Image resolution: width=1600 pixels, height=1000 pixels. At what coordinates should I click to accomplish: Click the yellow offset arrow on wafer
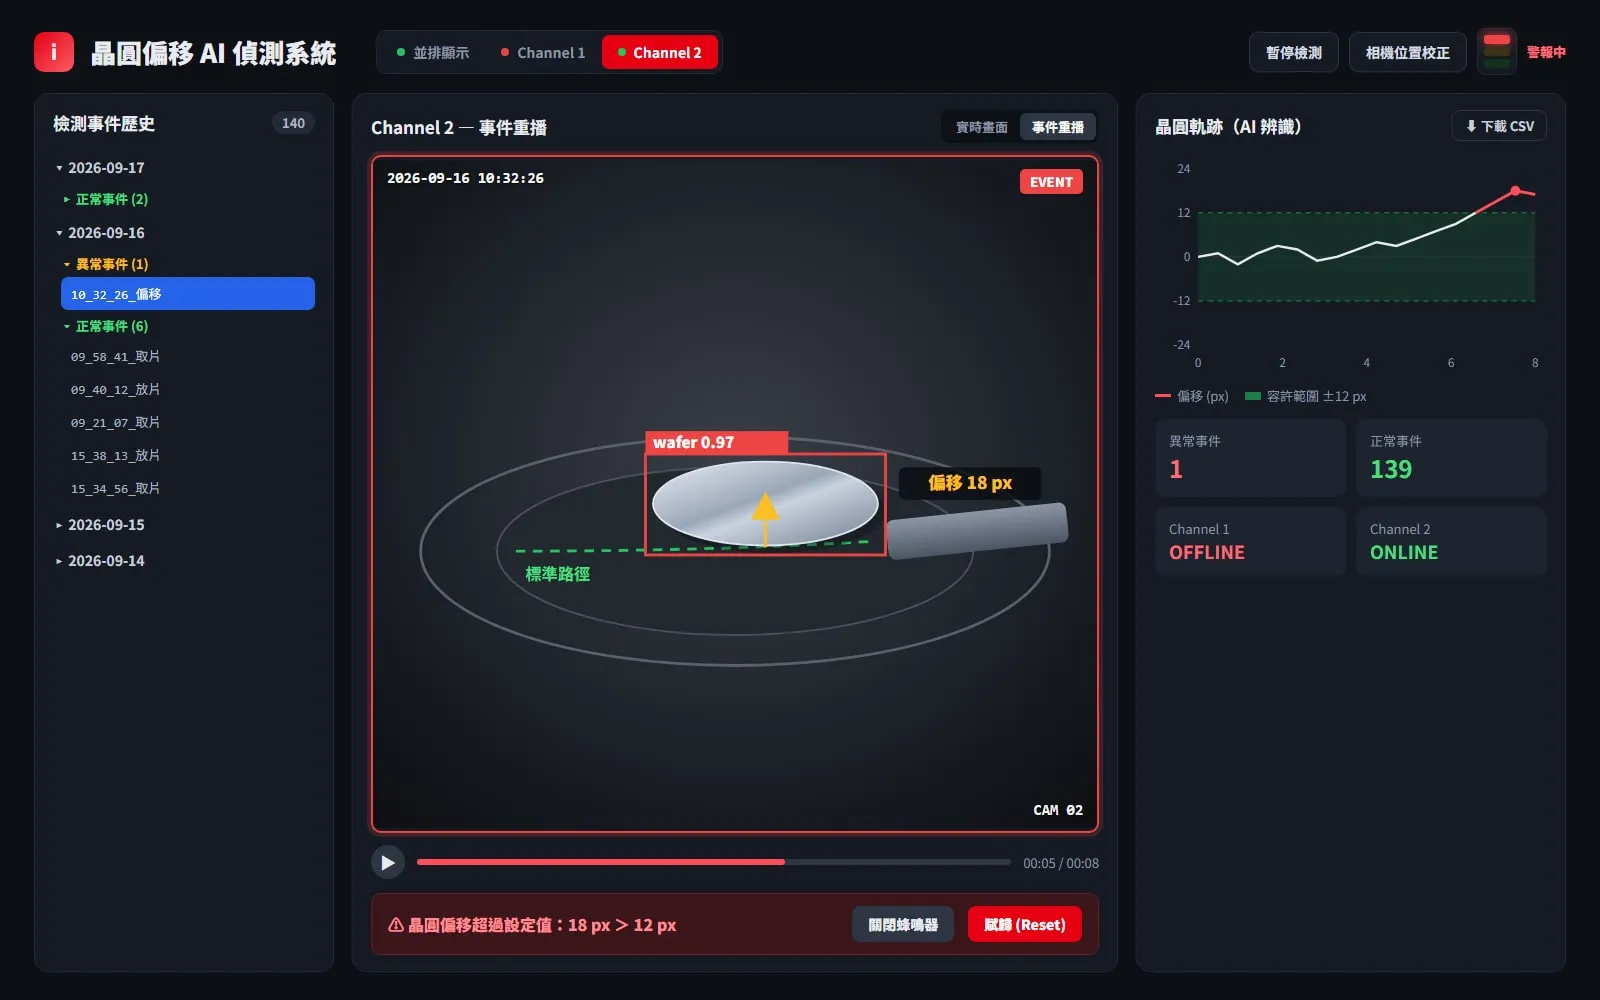click(x=765, y=518)
